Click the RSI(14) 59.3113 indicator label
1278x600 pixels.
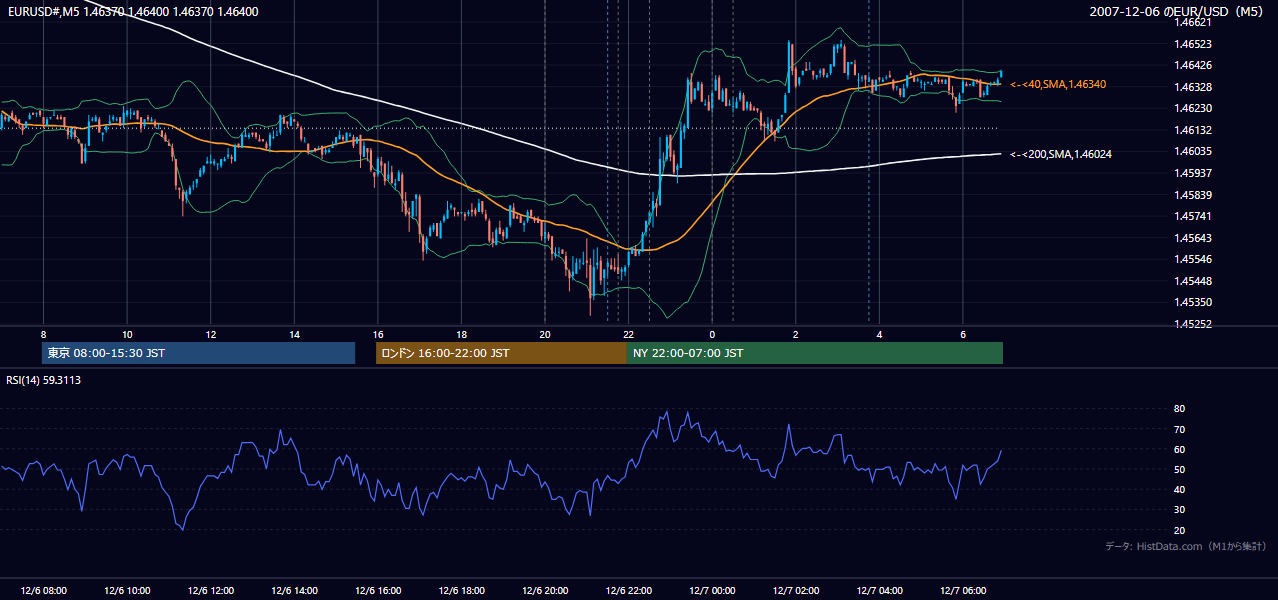(x=44, y=380)
